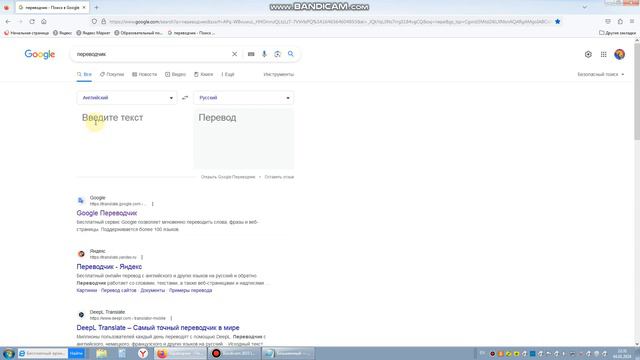Open the 'Образовательный по...' bookmark
Screen dimensions: 640x360
(x=138, y=33)
